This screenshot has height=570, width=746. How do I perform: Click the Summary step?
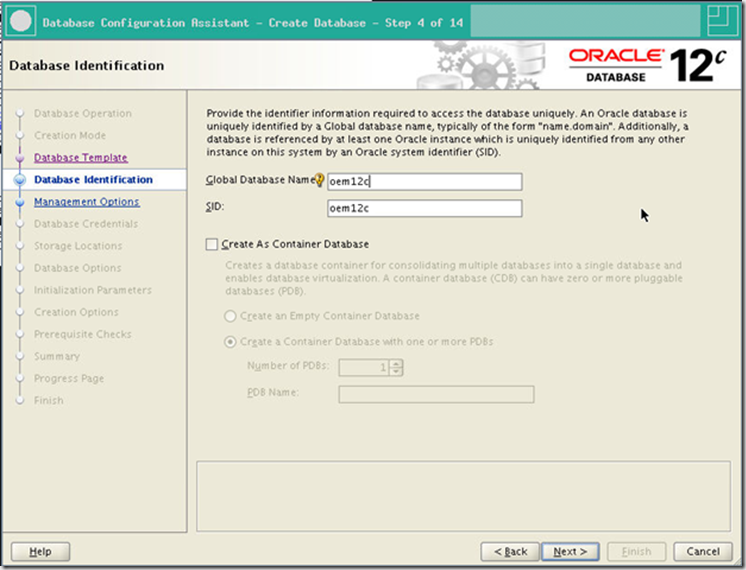(x=57, y=356)
